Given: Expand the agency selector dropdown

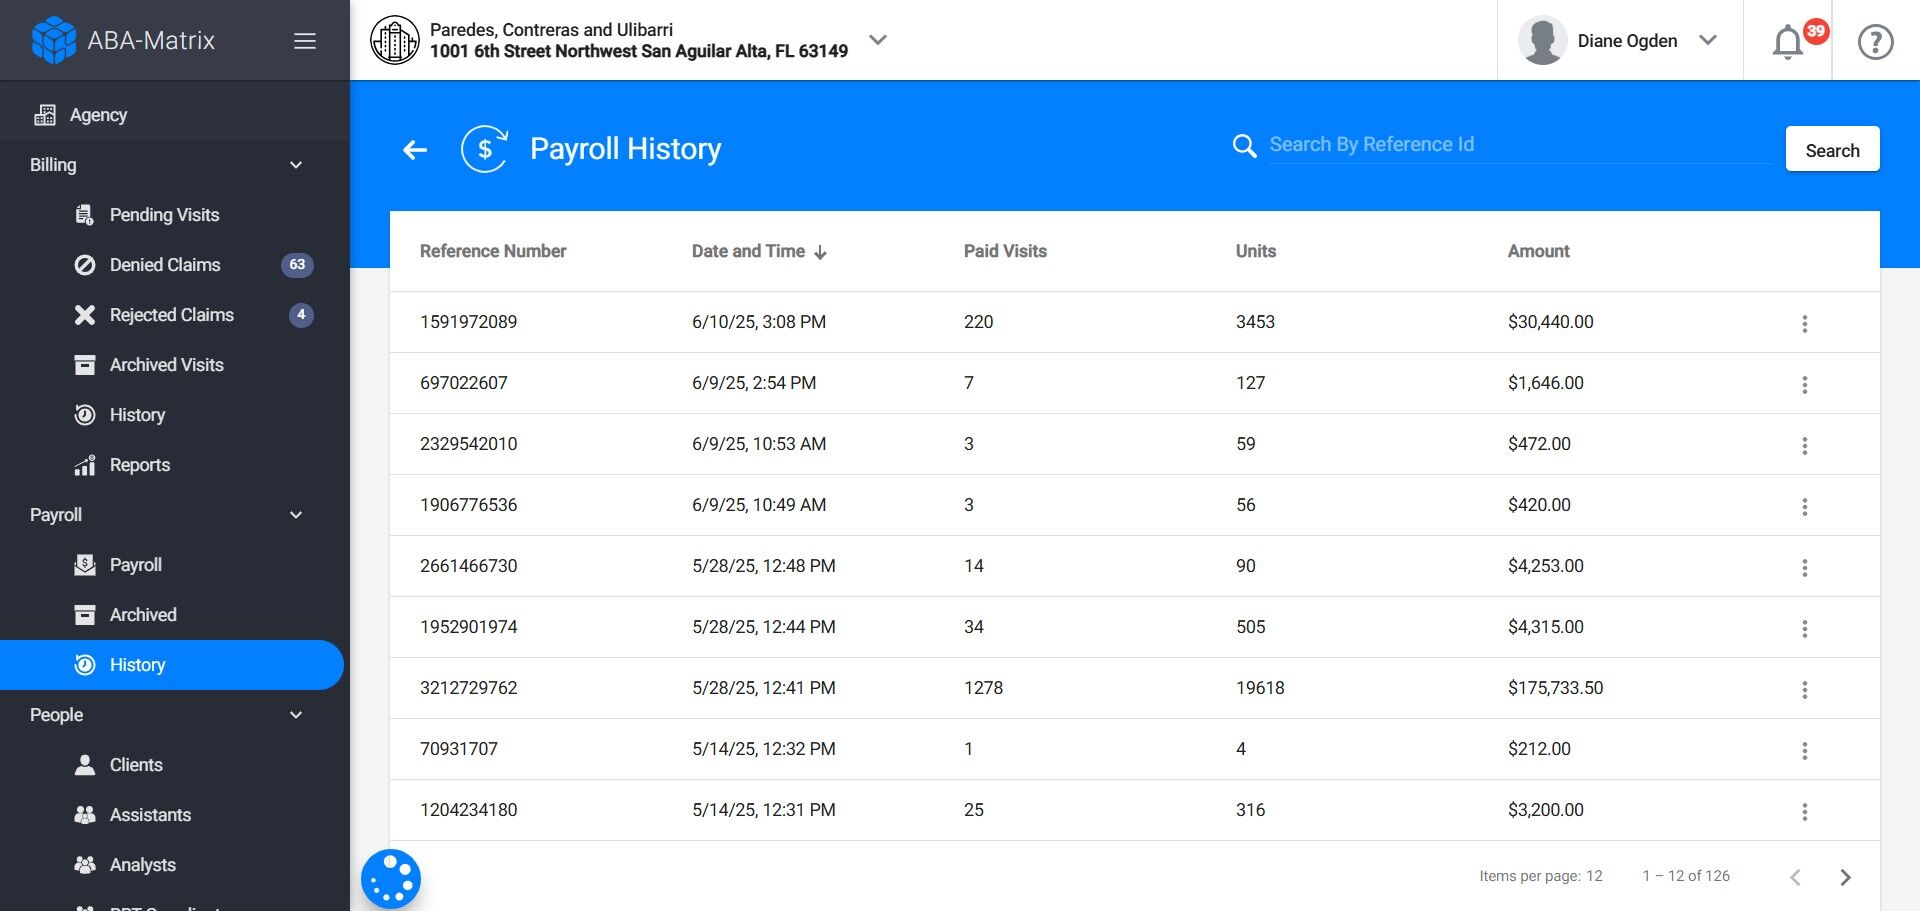Looking at the screenshot, I should 878,40.
